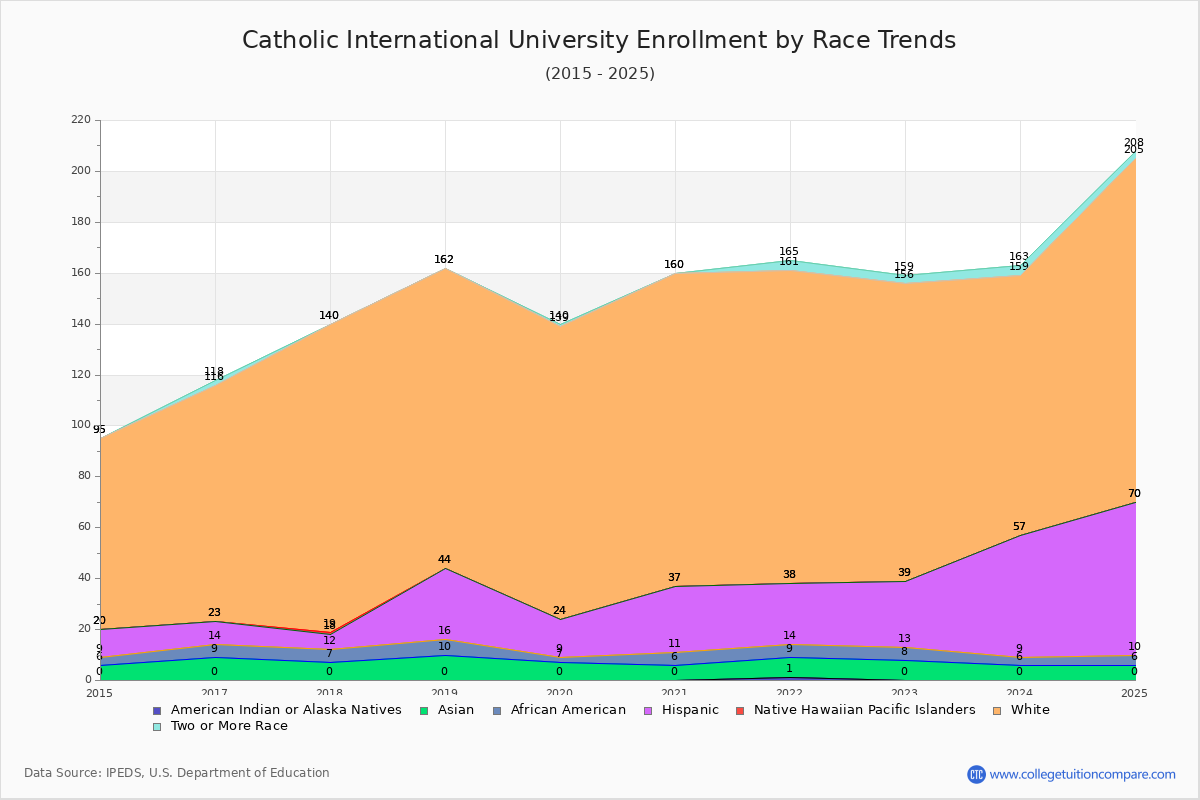Click the 2021 x-axis label
The image size is (1200, 800).
tap(675, 693)
